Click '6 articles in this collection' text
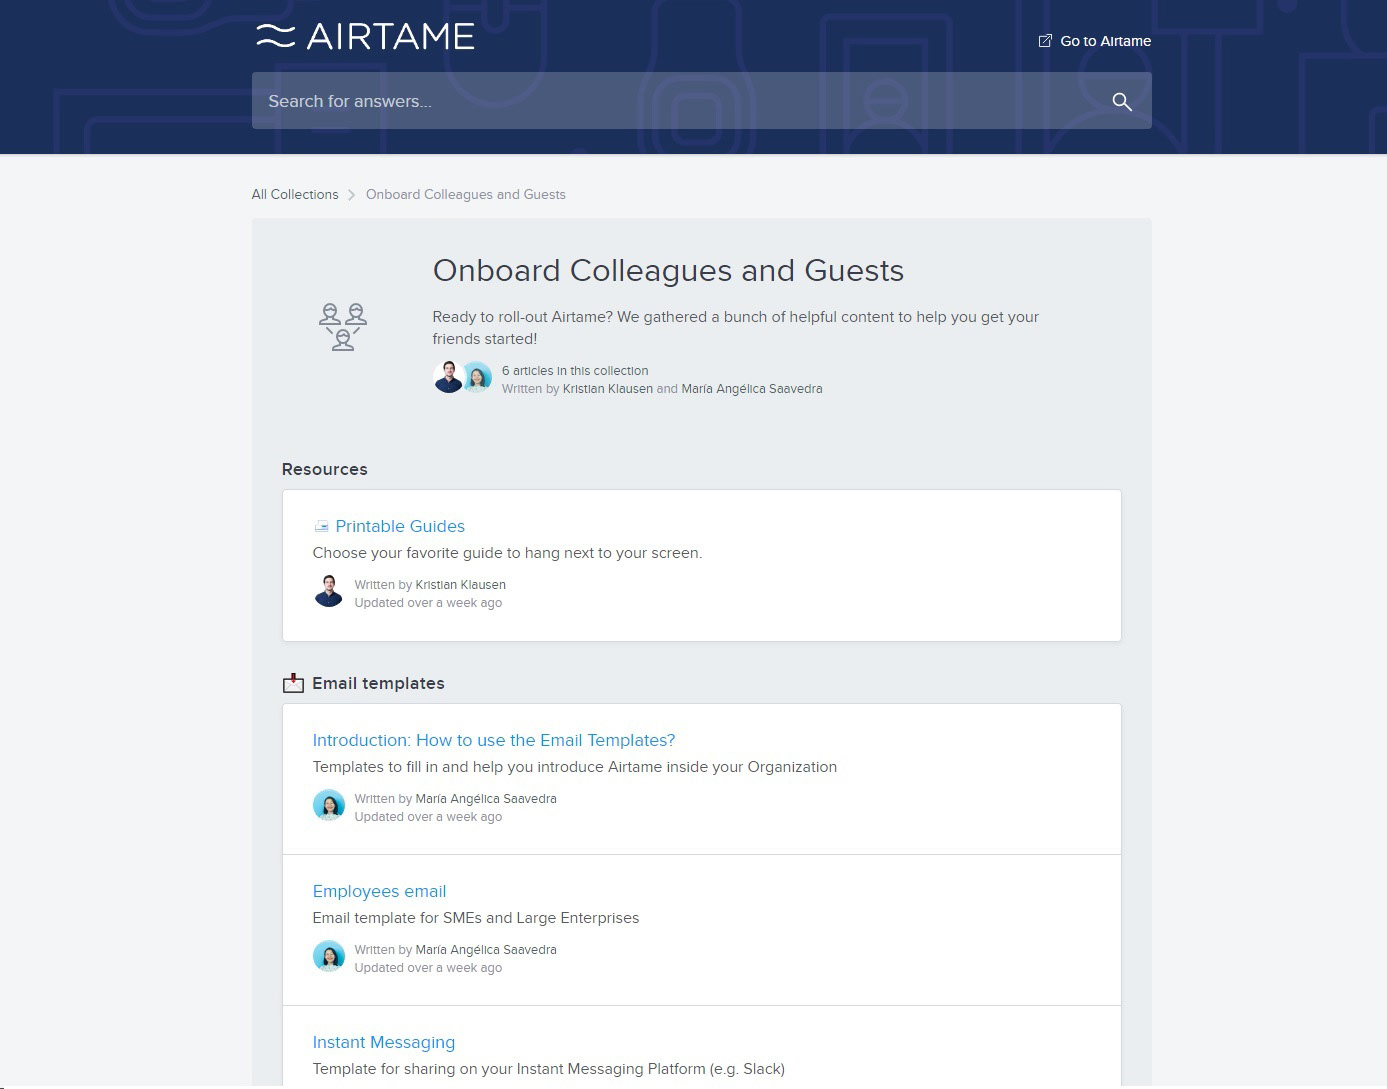 click(x=575, y=370)
